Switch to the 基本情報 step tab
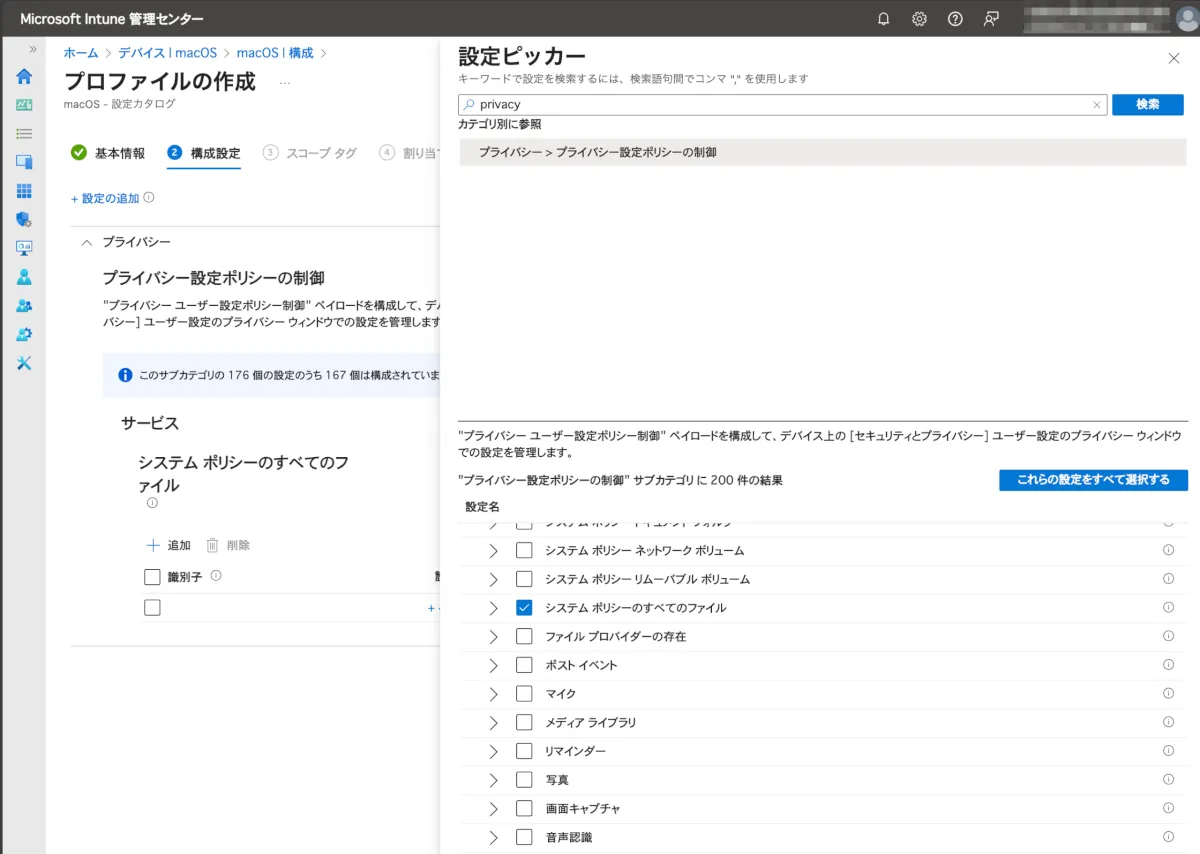This screenshot has width=1200, height=854. pyautogui.click(x=108, y=153)
